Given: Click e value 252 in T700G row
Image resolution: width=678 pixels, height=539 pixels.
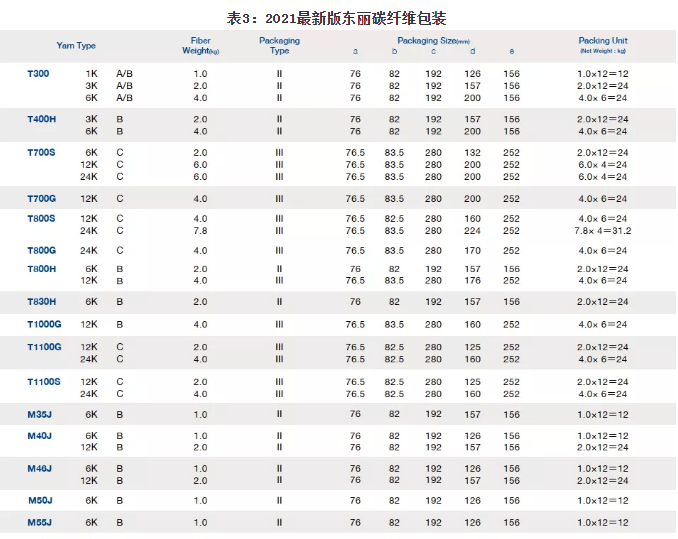Looking at the screenshot, I should [x=512, y=199].
